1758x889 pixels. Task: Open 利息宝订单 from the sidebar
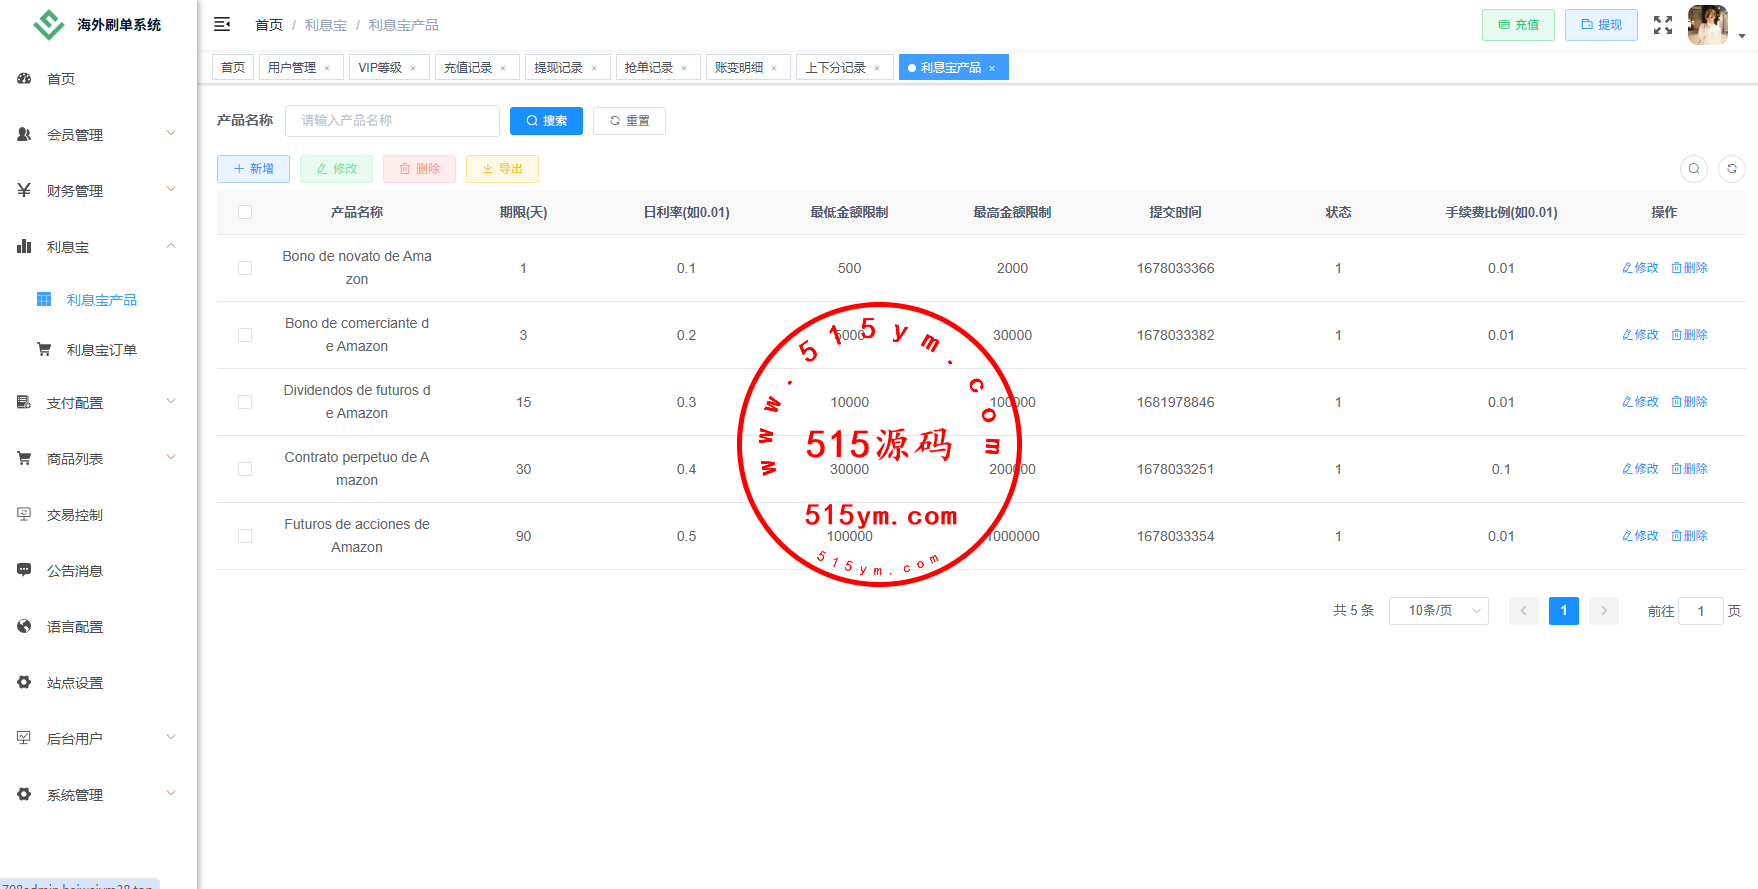tap(101, 350)
